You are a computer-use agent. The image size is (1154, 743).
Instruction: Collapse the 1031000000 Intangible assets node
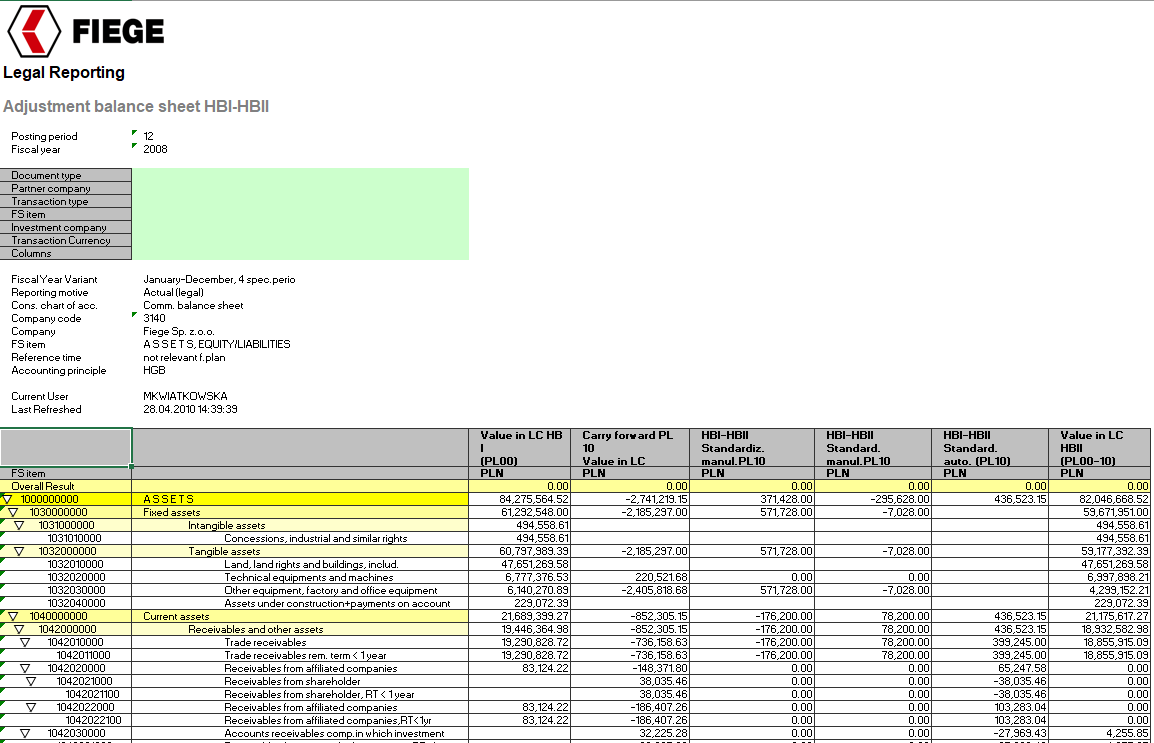[x=19, y=526]
